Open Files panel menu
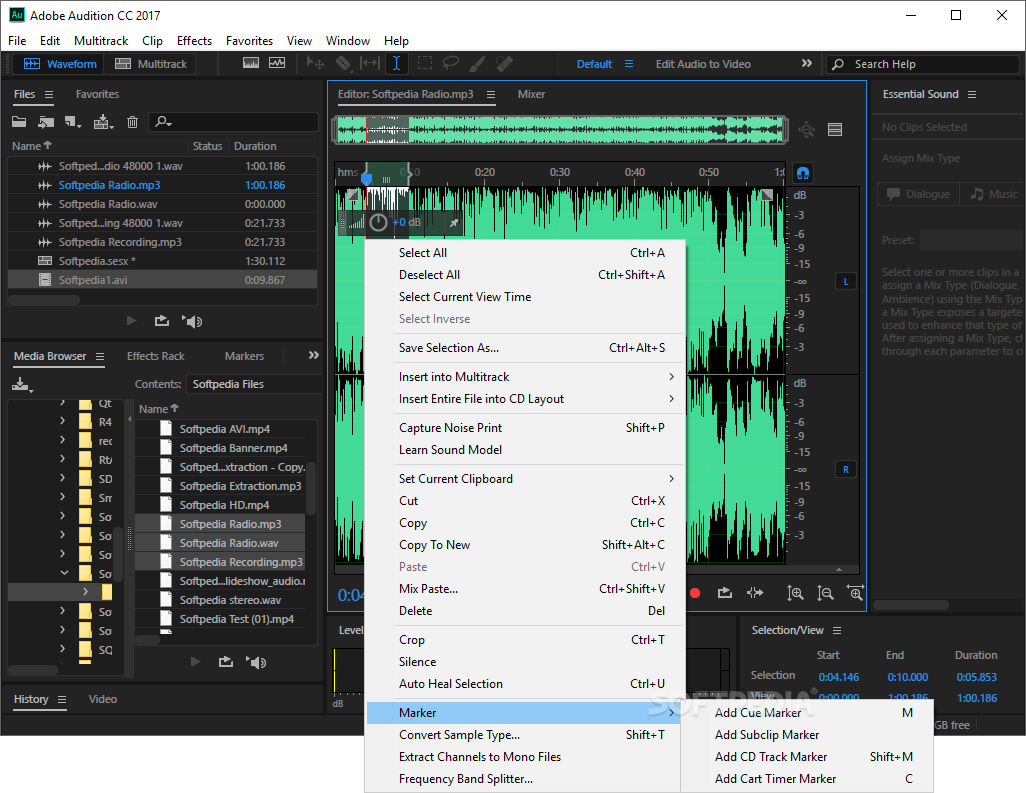This screenshot has height=793, width=1026. pos(49,94)
